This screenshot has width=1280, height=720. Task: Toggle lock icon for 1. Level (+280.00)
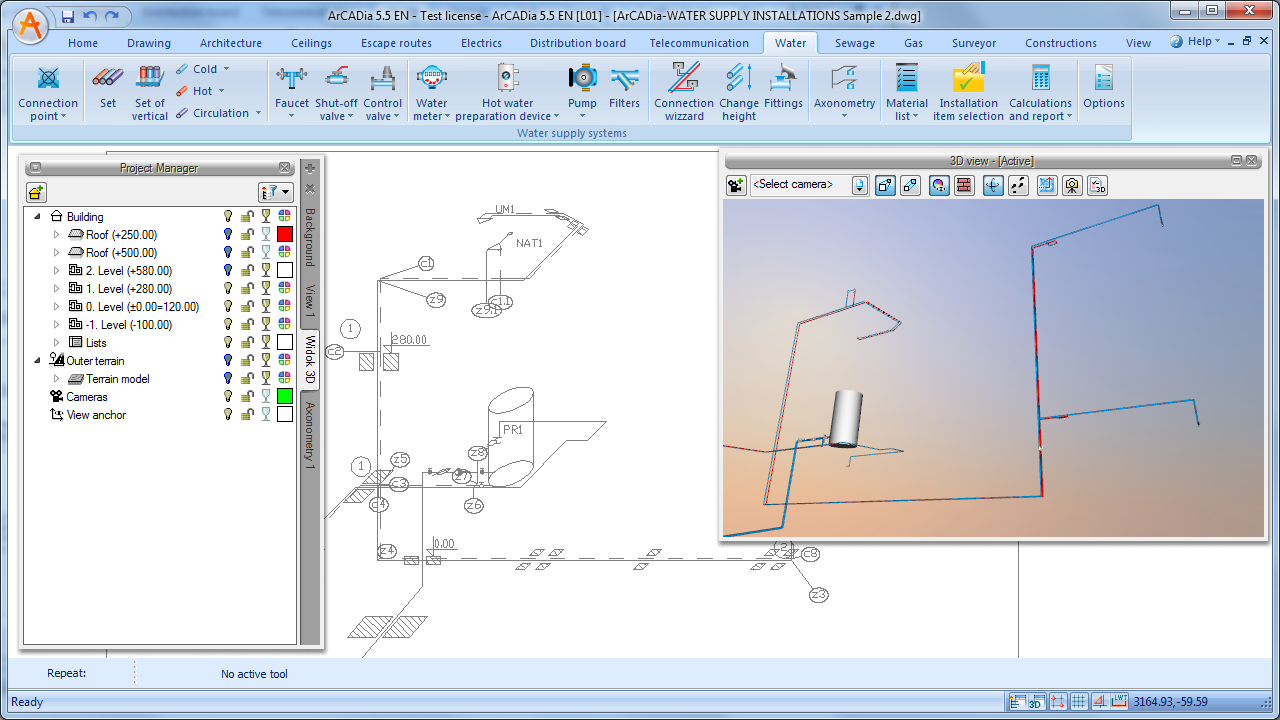pyautogui.click(x=247, y=288)
